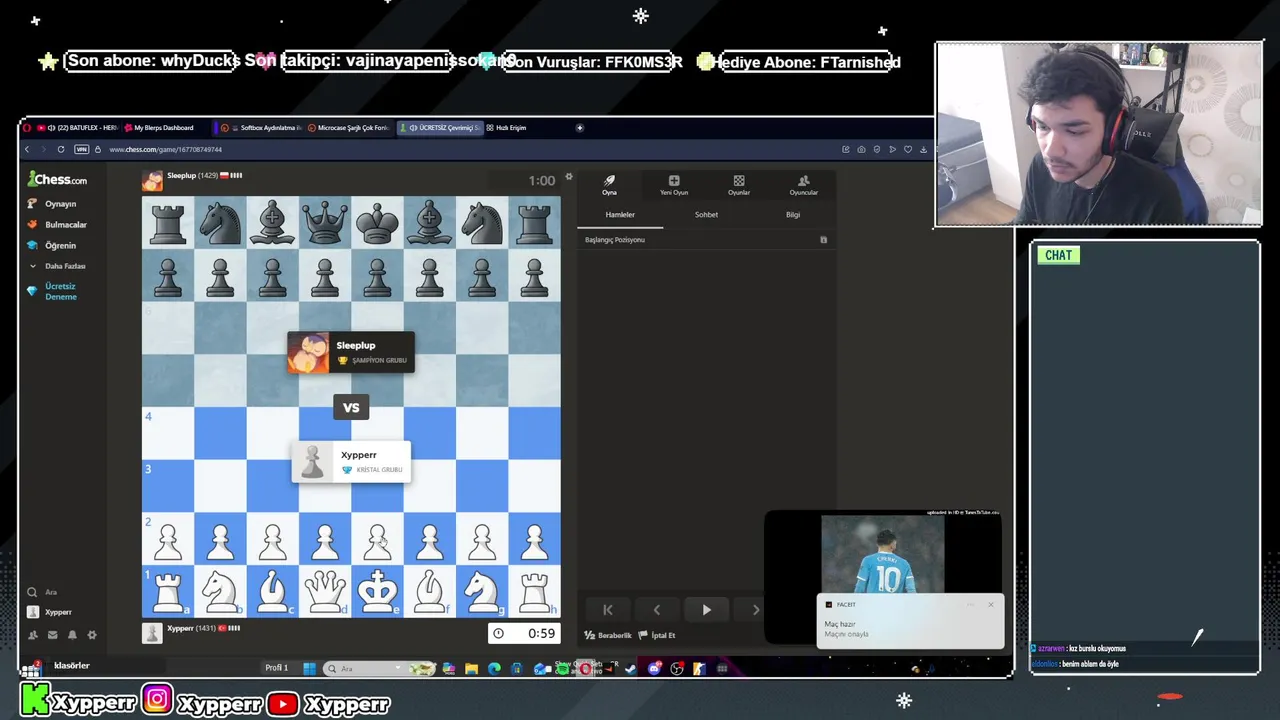Image resolution: width=1280 pixels, height=720 pixels.
Task: Open Öğrenin in the sidebar
Action: 59,246
